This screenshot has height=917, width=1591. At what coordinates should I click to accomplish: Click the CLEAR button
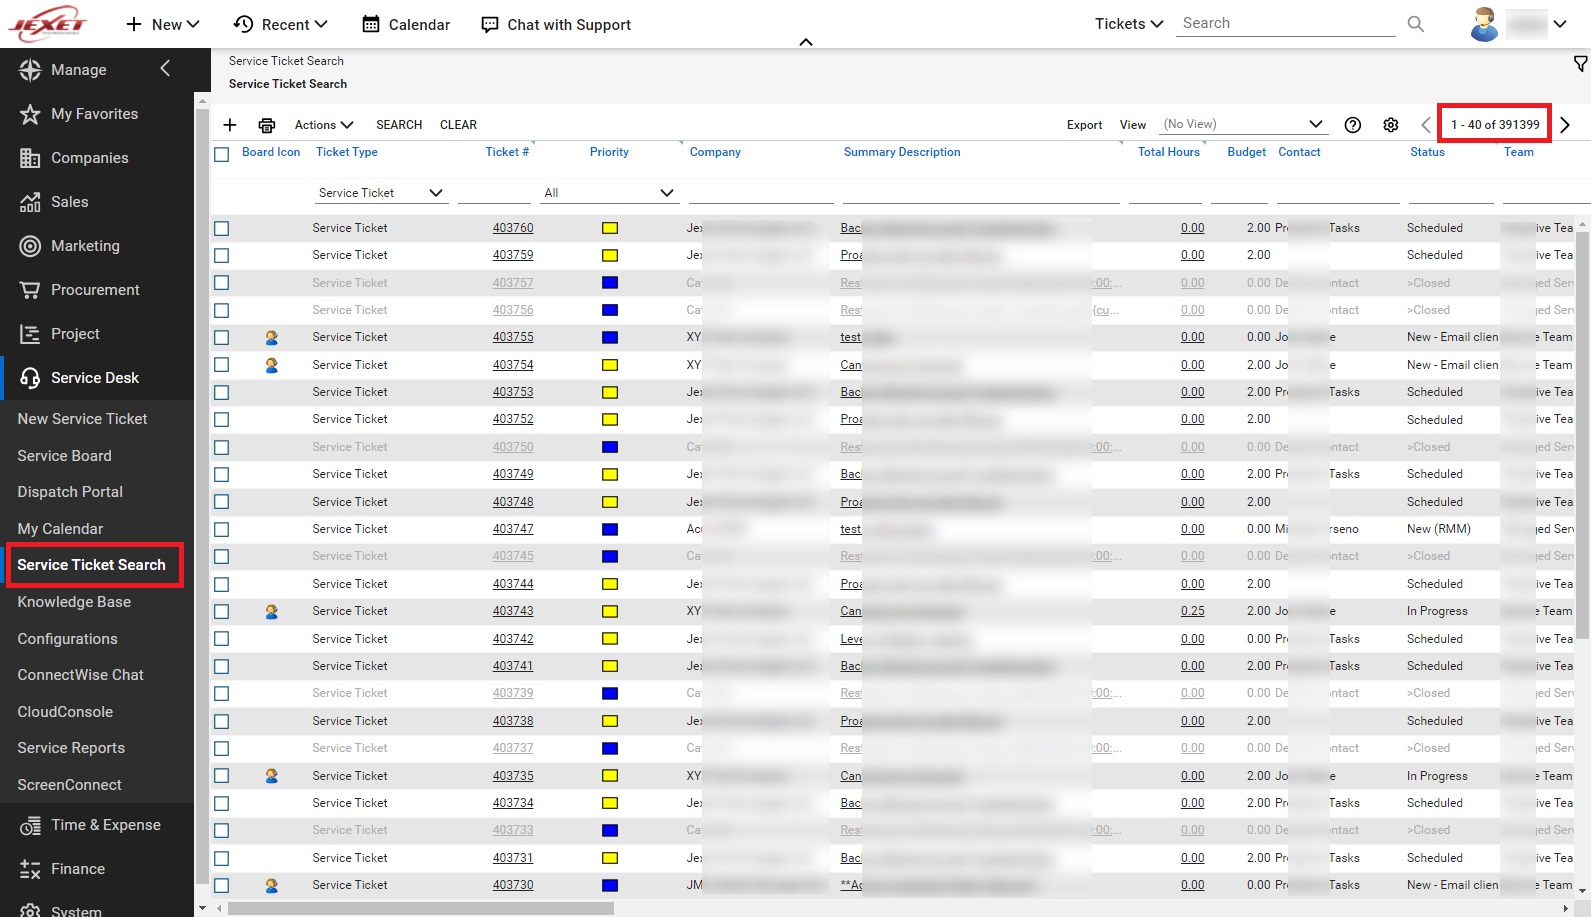pyautogui.click(x=458, y=125)
